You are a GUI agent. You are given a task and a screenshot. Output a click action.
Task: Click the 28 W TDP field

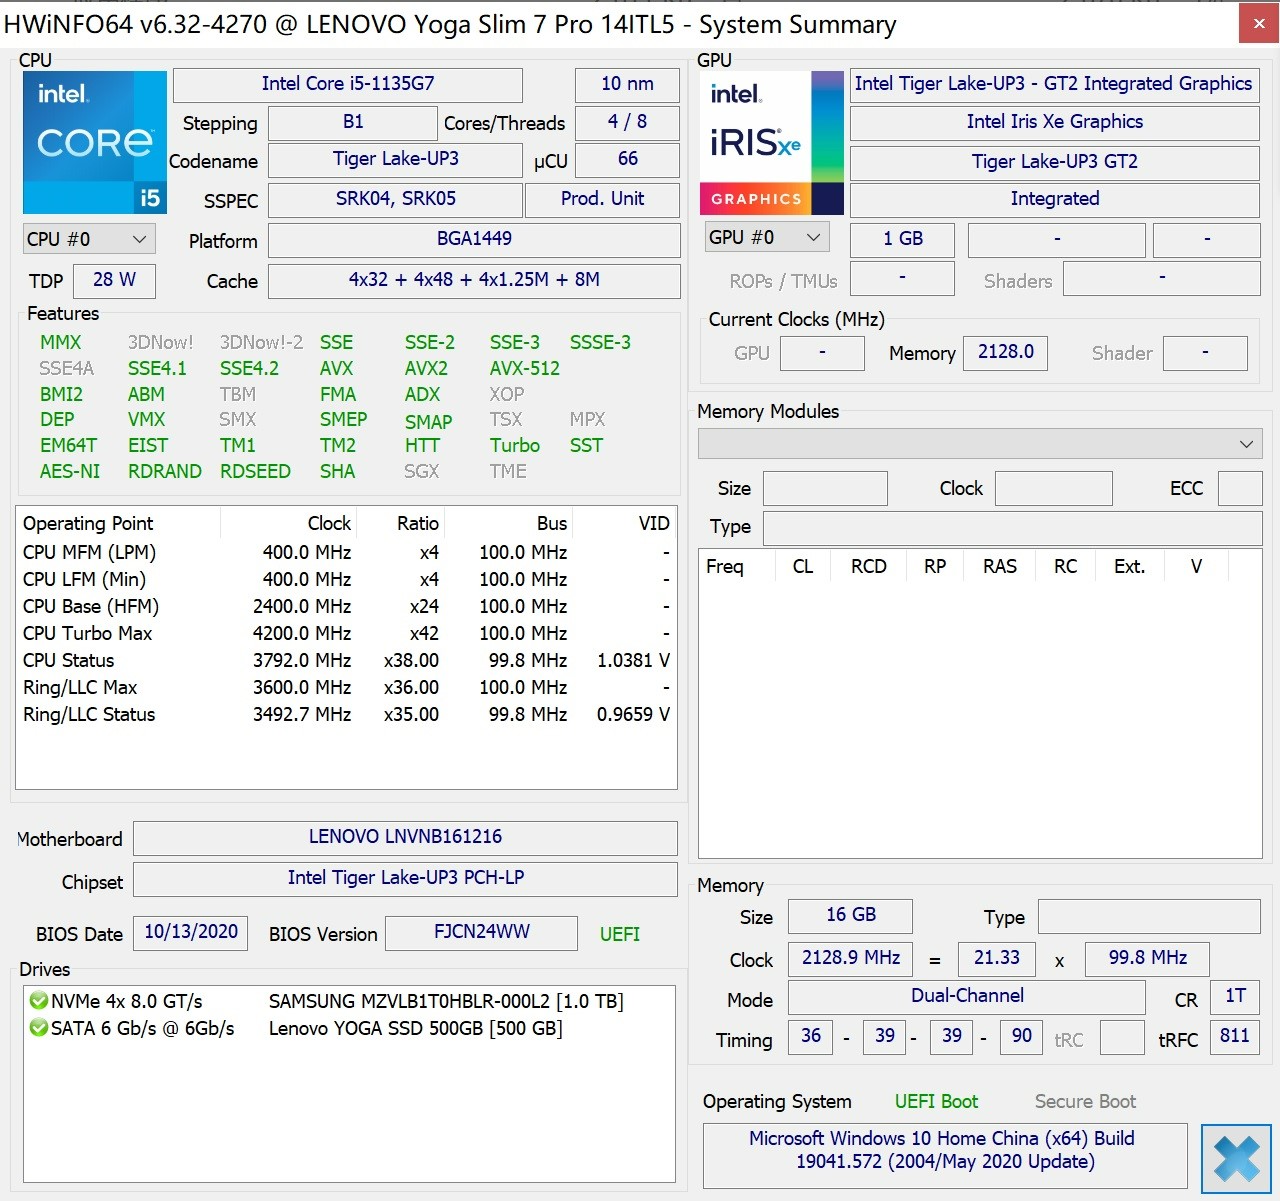pos(114,280)
